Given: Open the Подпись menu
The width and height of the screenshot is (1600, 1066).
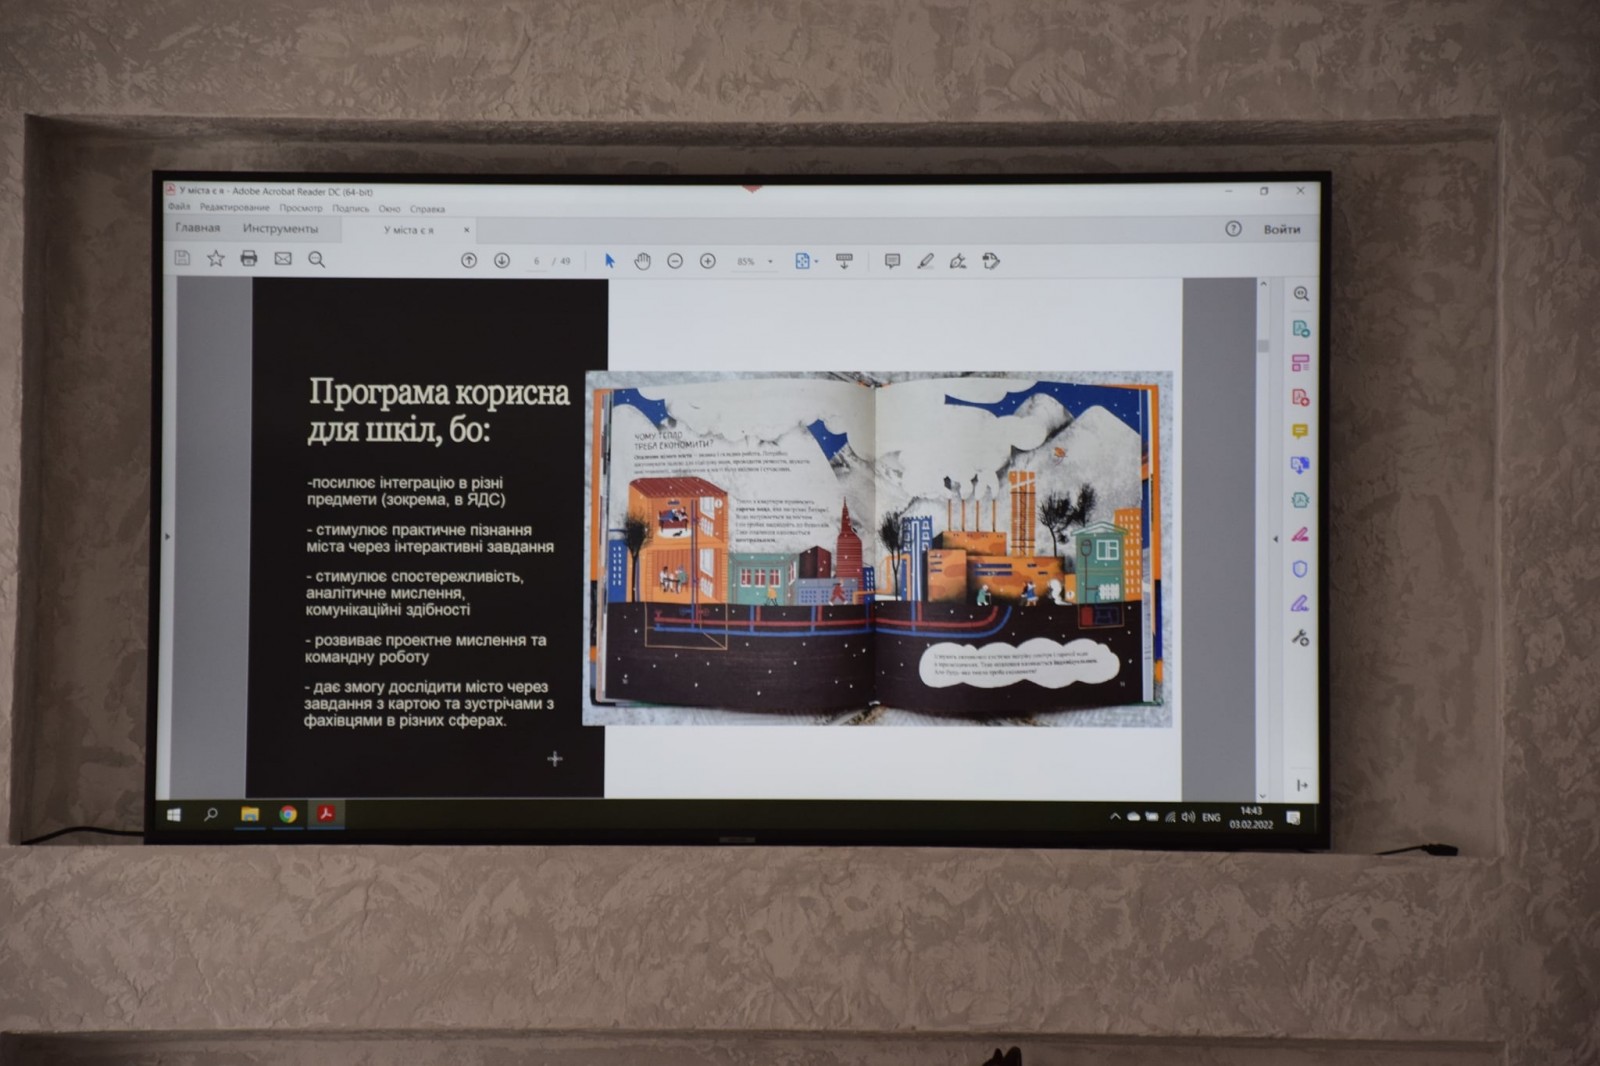Looking at the screenshot, I should click(351, 209).
